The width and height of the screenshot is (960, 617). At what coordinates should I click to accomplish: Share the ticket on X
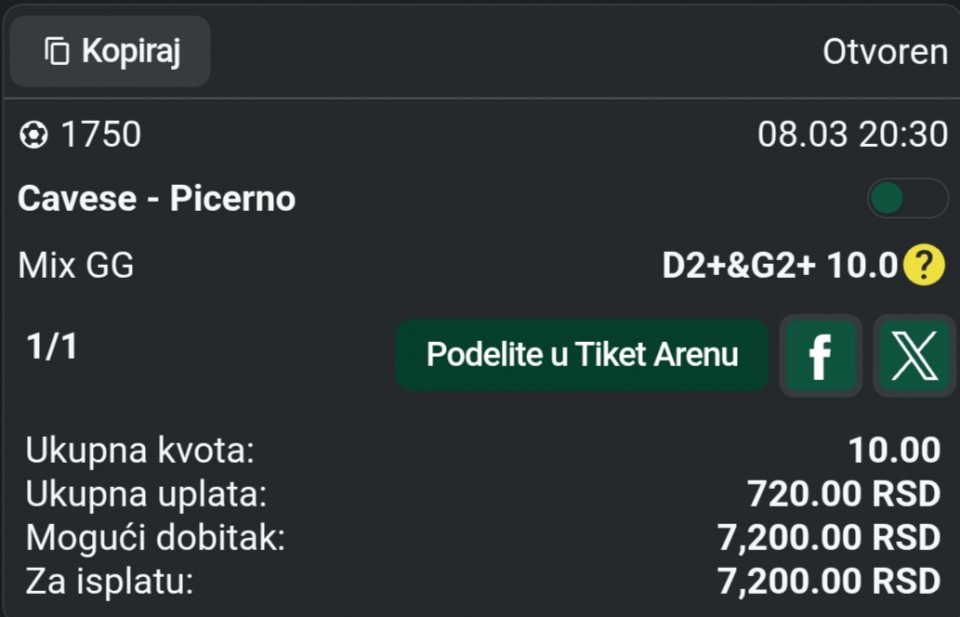[913, 355]
